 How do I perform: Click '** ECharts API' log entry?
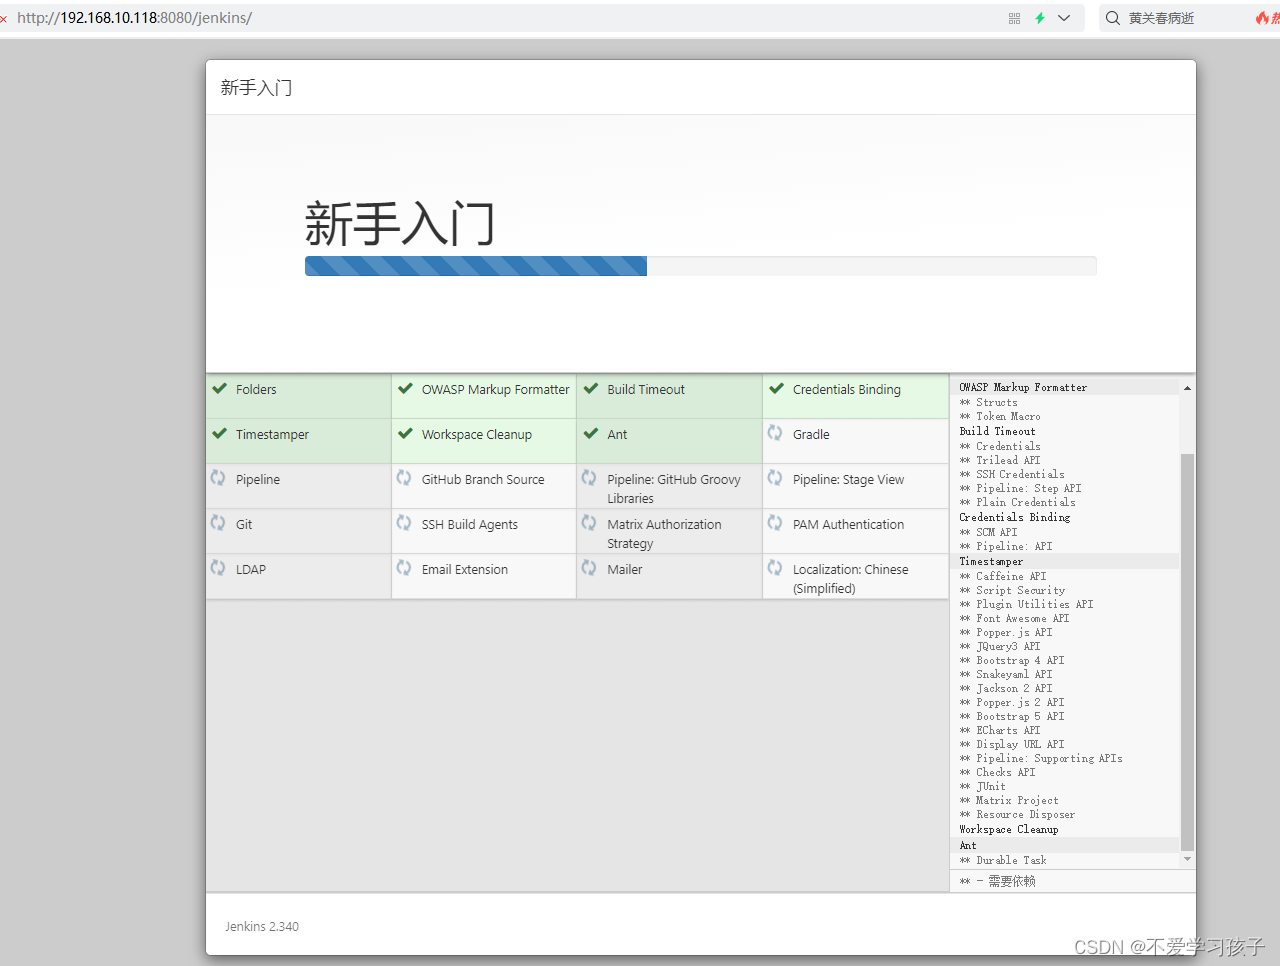[x=1000, y=730]
